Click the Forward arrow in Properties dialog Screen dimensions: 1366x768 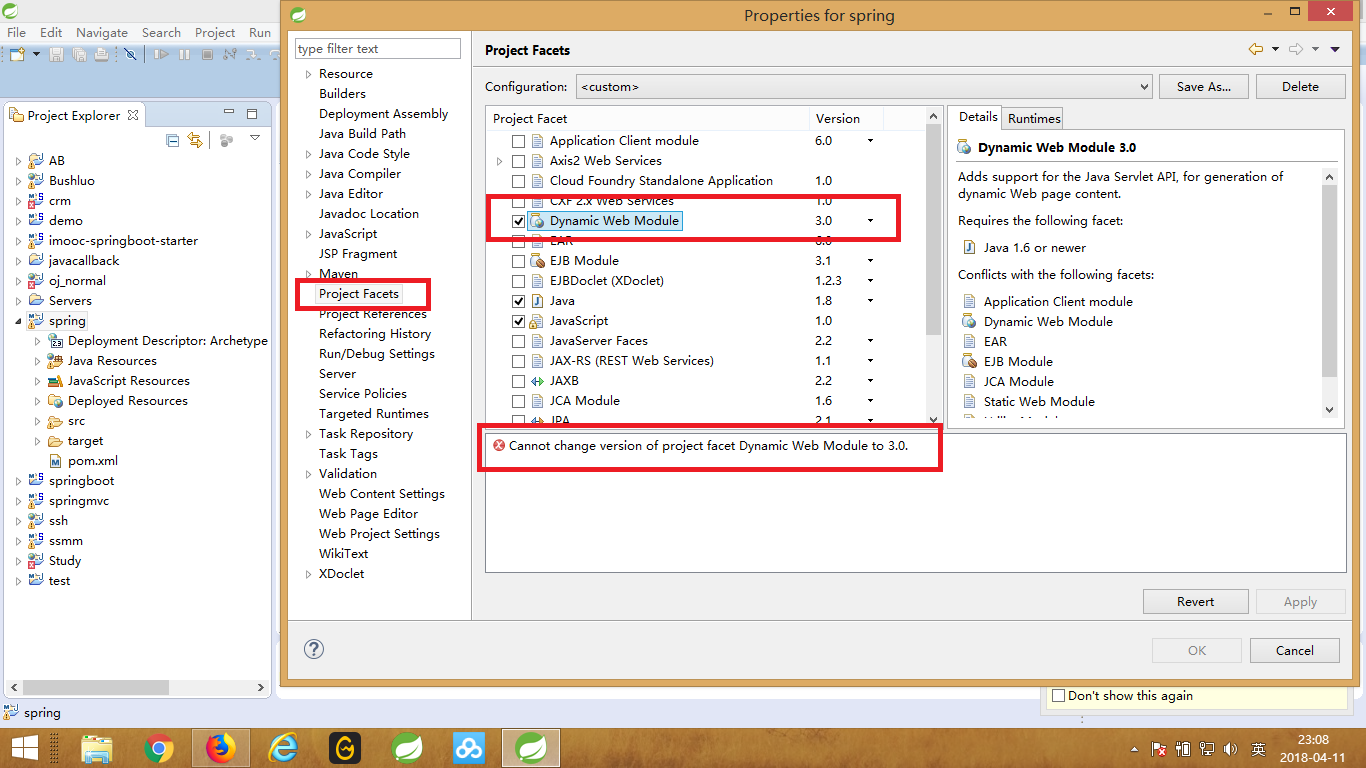coord(1296,49)
